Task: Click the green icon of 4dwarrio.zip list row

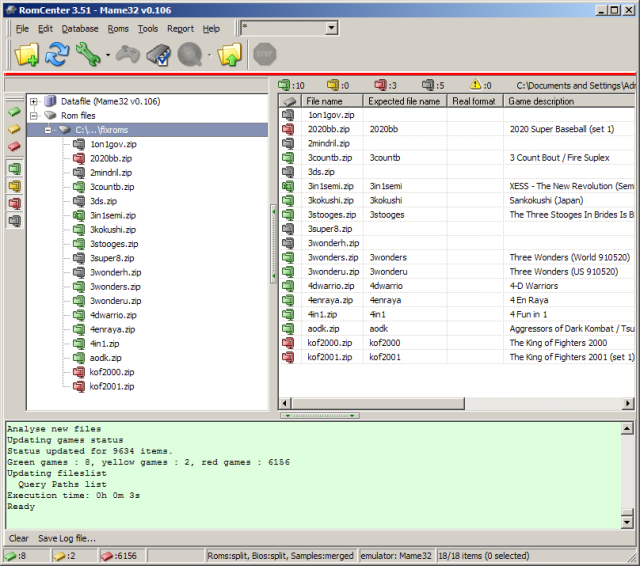Action: pyautogui.click(x=288, y=286)
